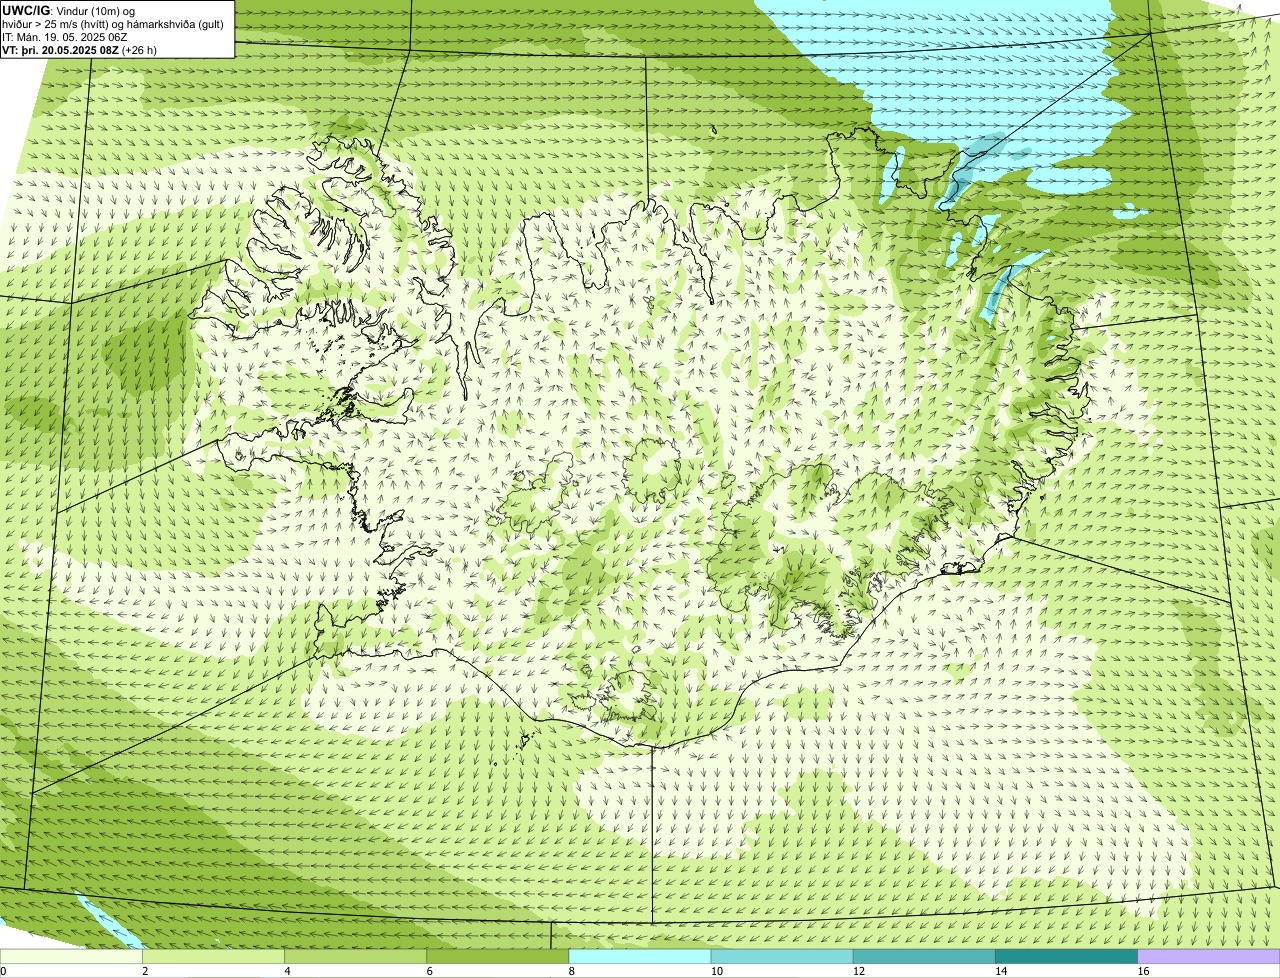Click the 2–4 m/s light green legend swatch

(213, 956)
